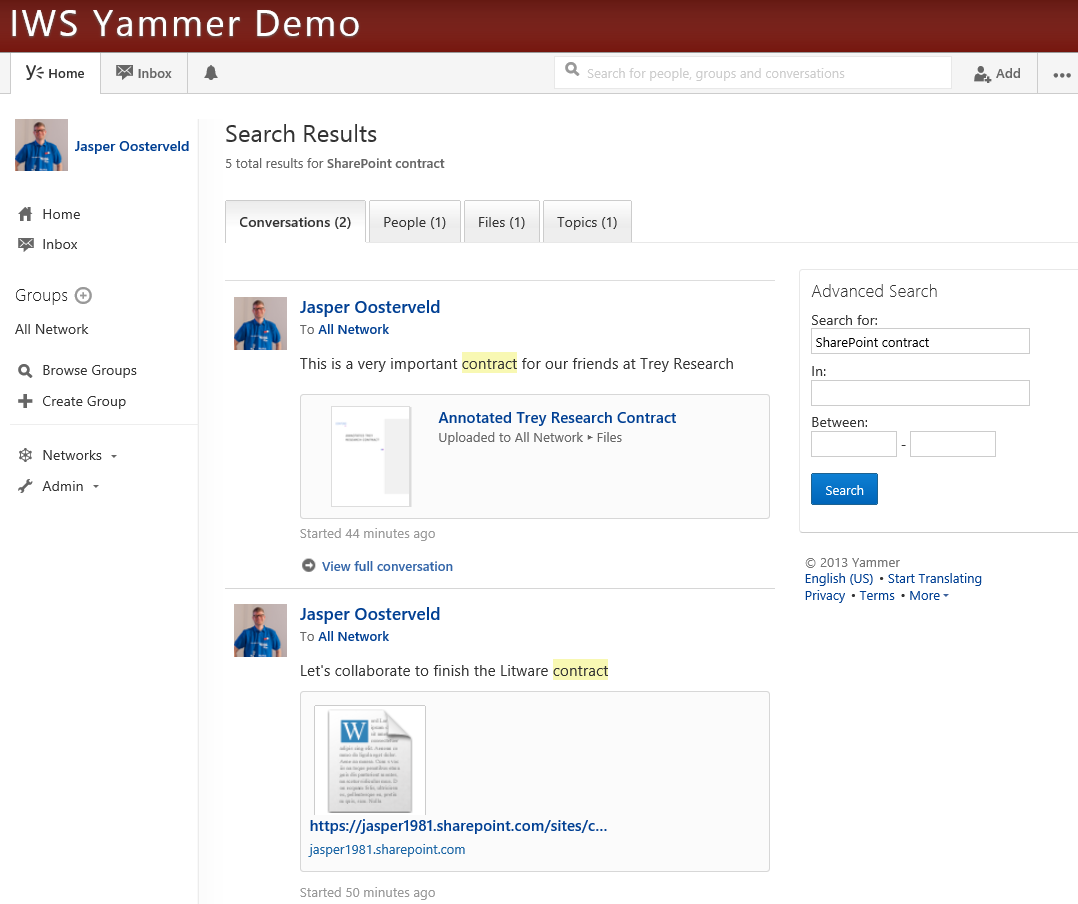This screenshot has height=904, width=1078.
Task: Click the Word document icon attachment
Action: click(x=370, y=760)
